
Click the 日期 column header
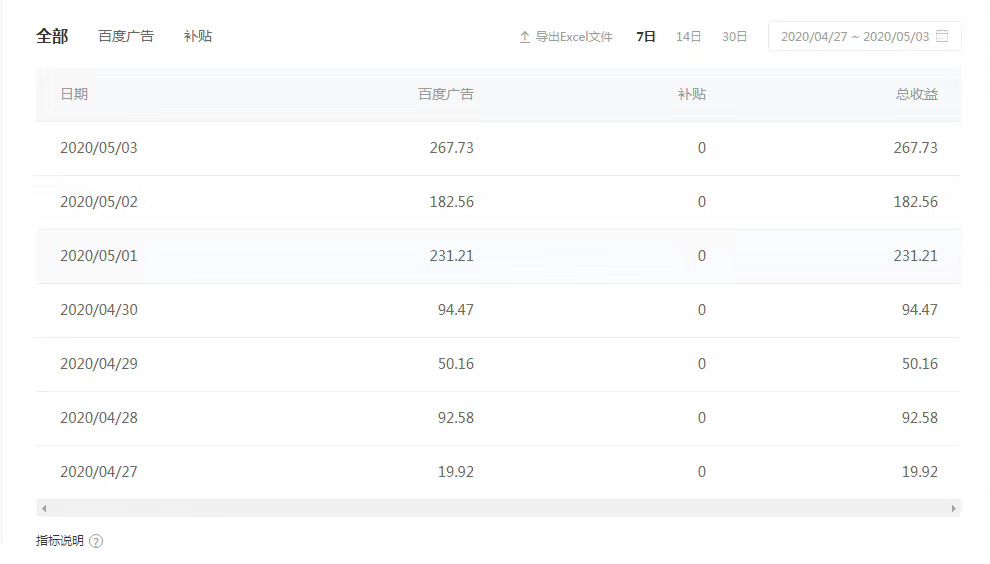[x=74, y=94]
